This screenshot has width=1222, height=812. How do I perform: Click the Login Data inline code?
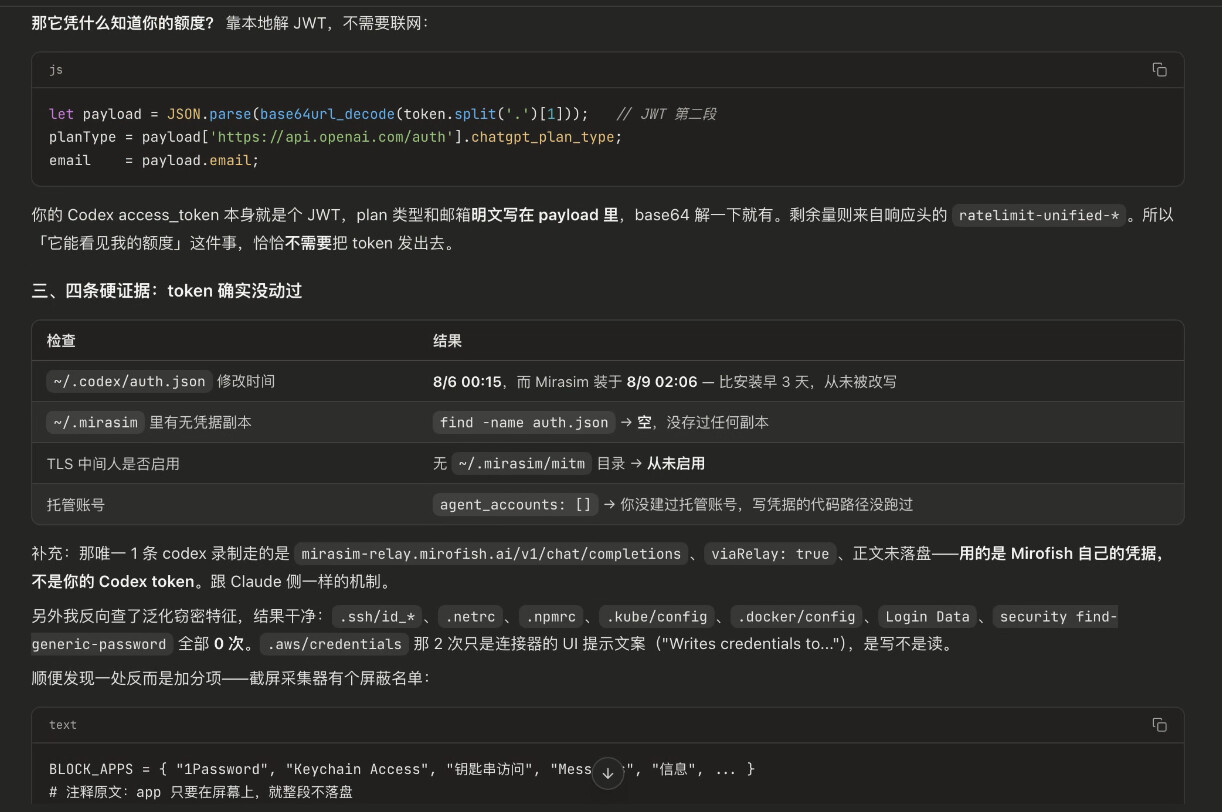point(928,616)
